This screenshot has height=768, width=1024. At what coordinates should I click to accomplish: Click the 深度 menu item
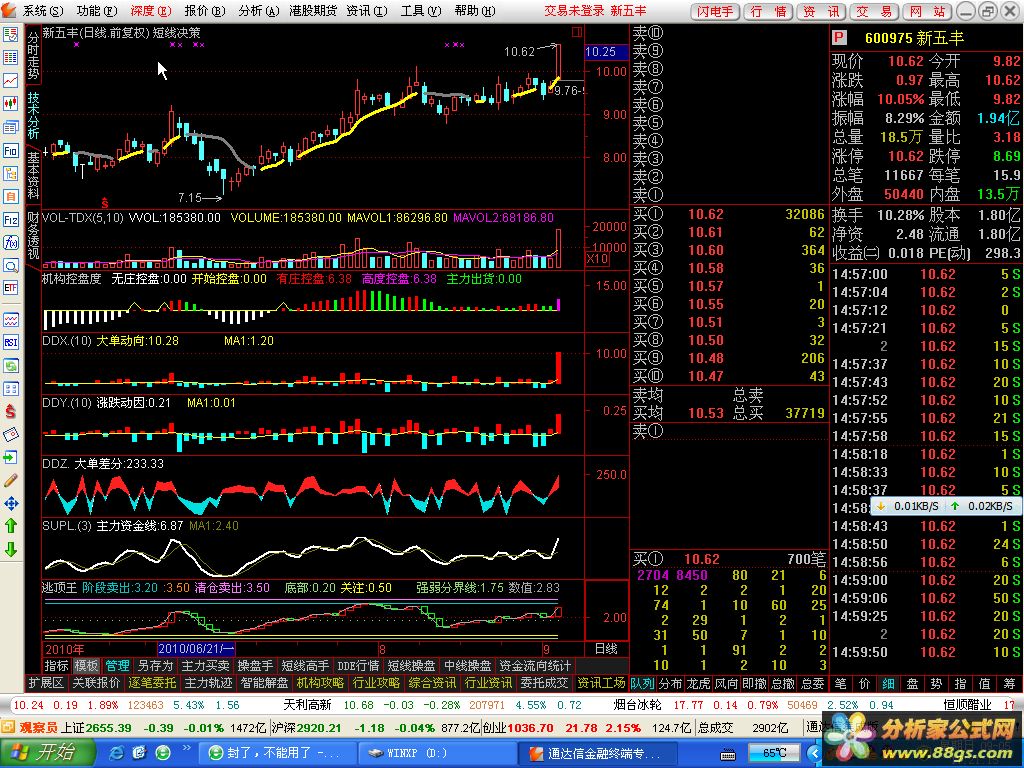tap(151, 10)
